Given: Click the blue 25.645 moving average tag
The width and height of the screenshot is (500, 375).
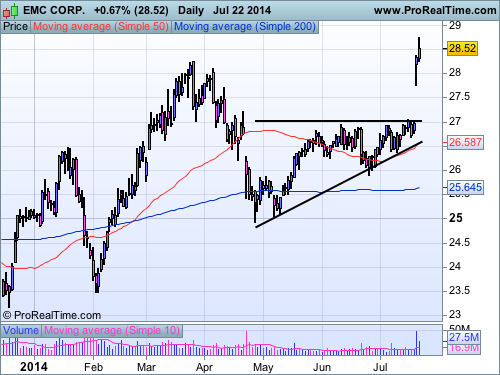Looking at the screenshot, I should pos(465,188).
